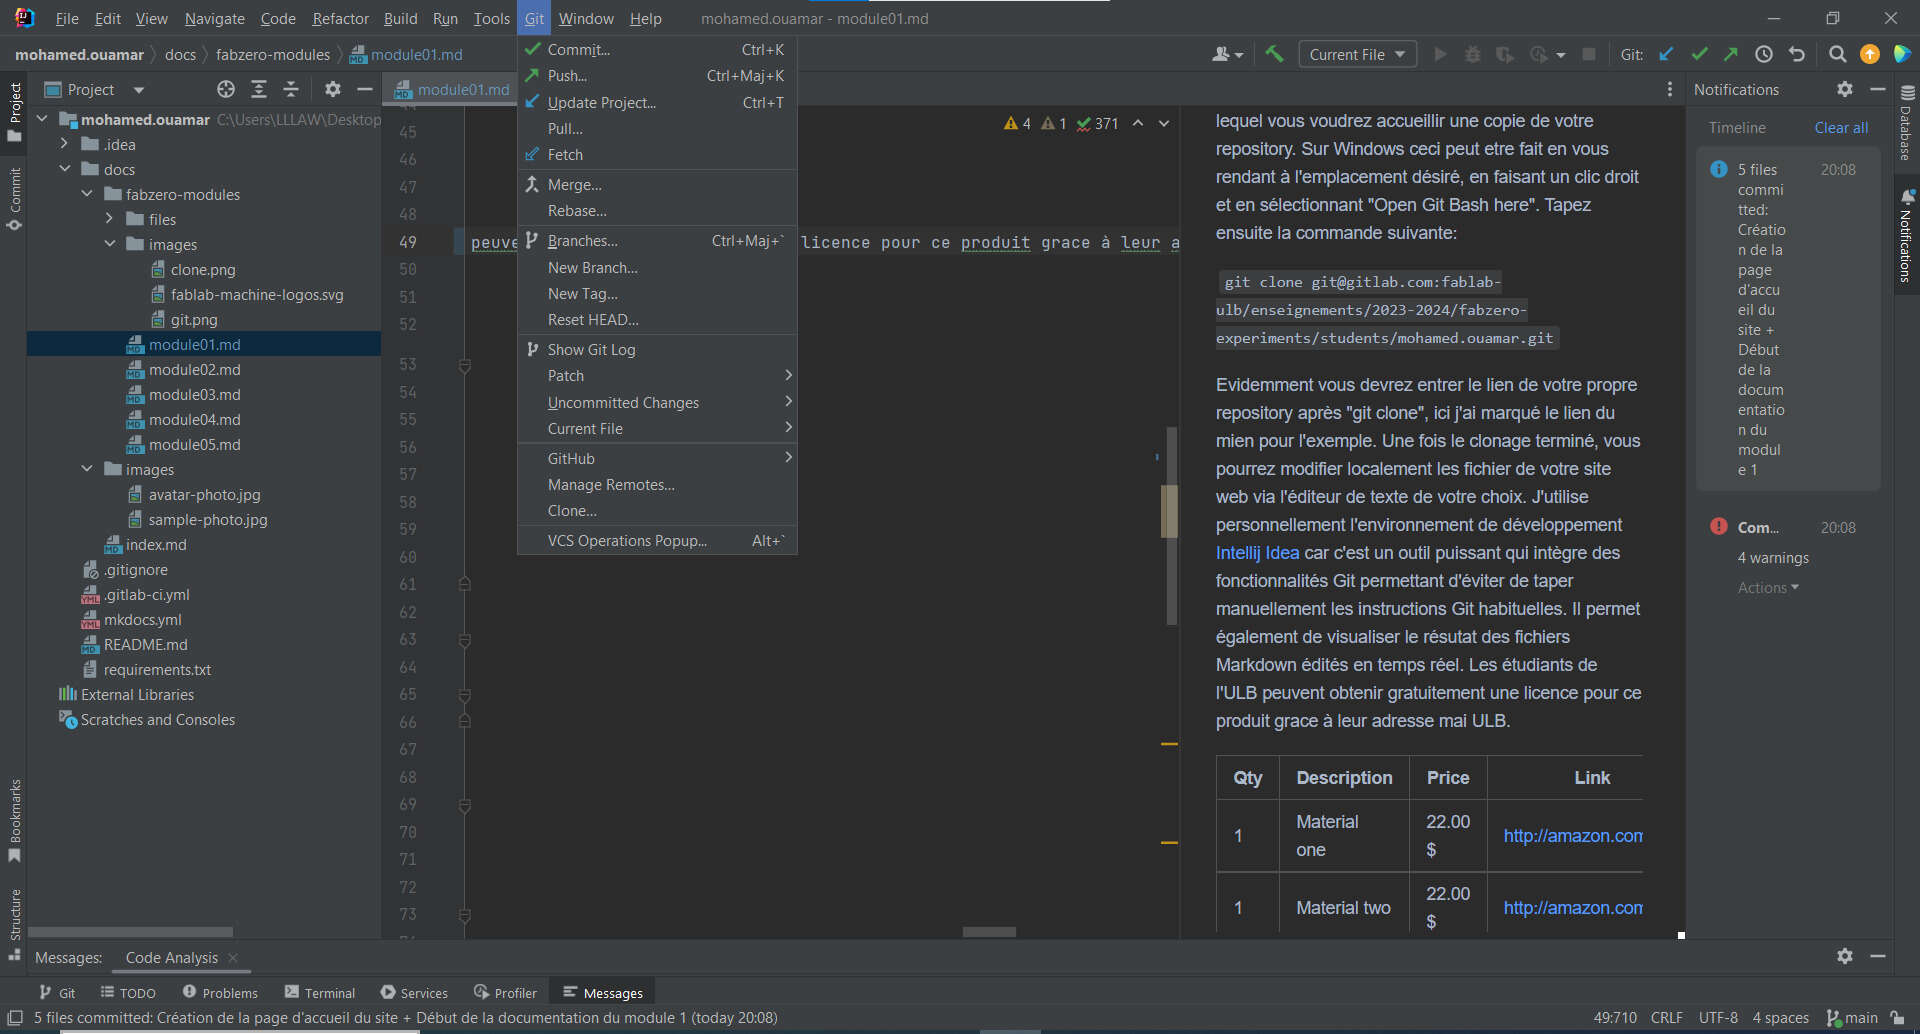Click Expand All icon in Project panel
Image resolution: width=1920 pixels, height=1034 pixels.
[x=259, y=89]
